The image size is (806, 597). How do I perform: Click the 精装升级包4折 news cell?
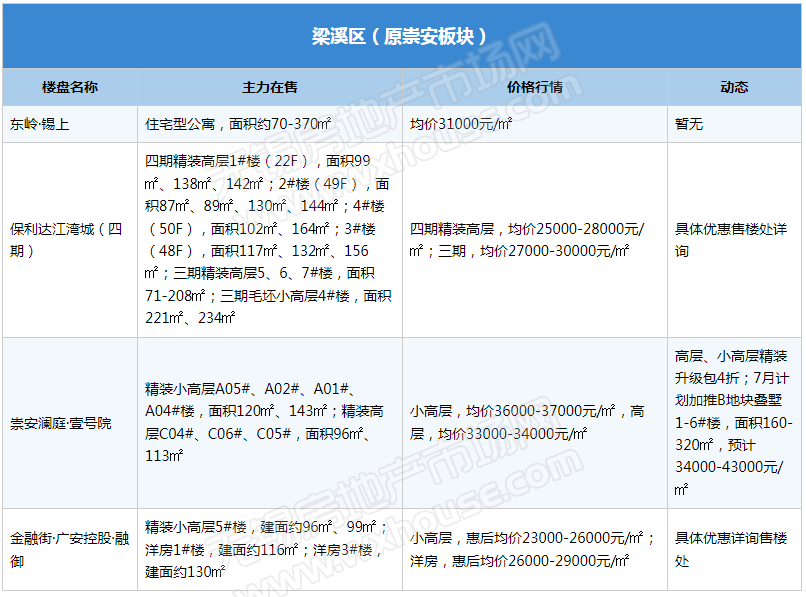(x=733, y=423)
